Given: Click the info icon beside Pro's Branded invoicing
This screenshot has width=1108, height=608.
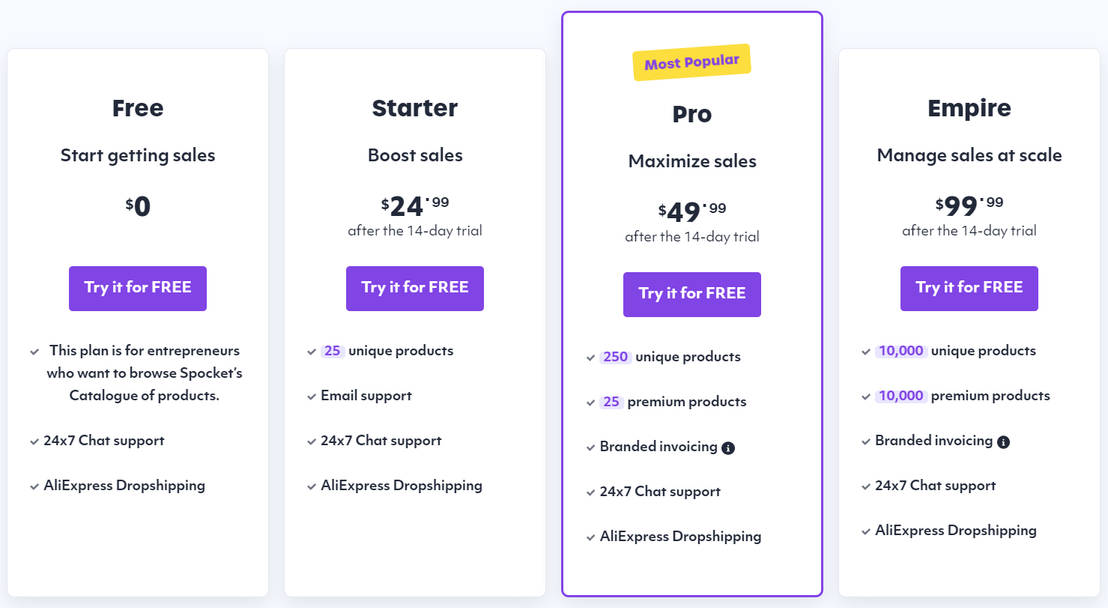Looking at the screenshot, I should 728,448.
